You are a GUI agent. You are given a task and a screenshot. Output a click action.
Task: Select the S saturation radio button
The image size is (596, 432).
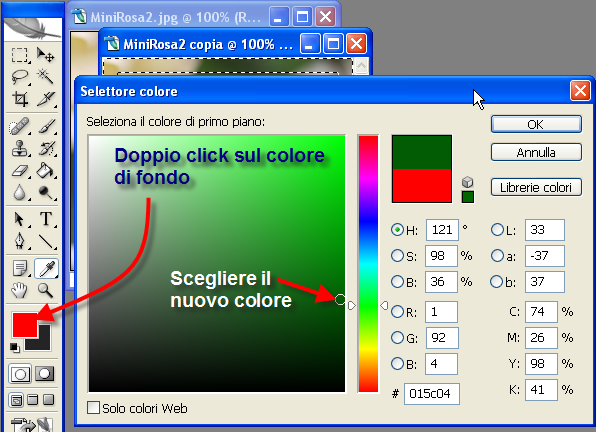pos(397,256)
